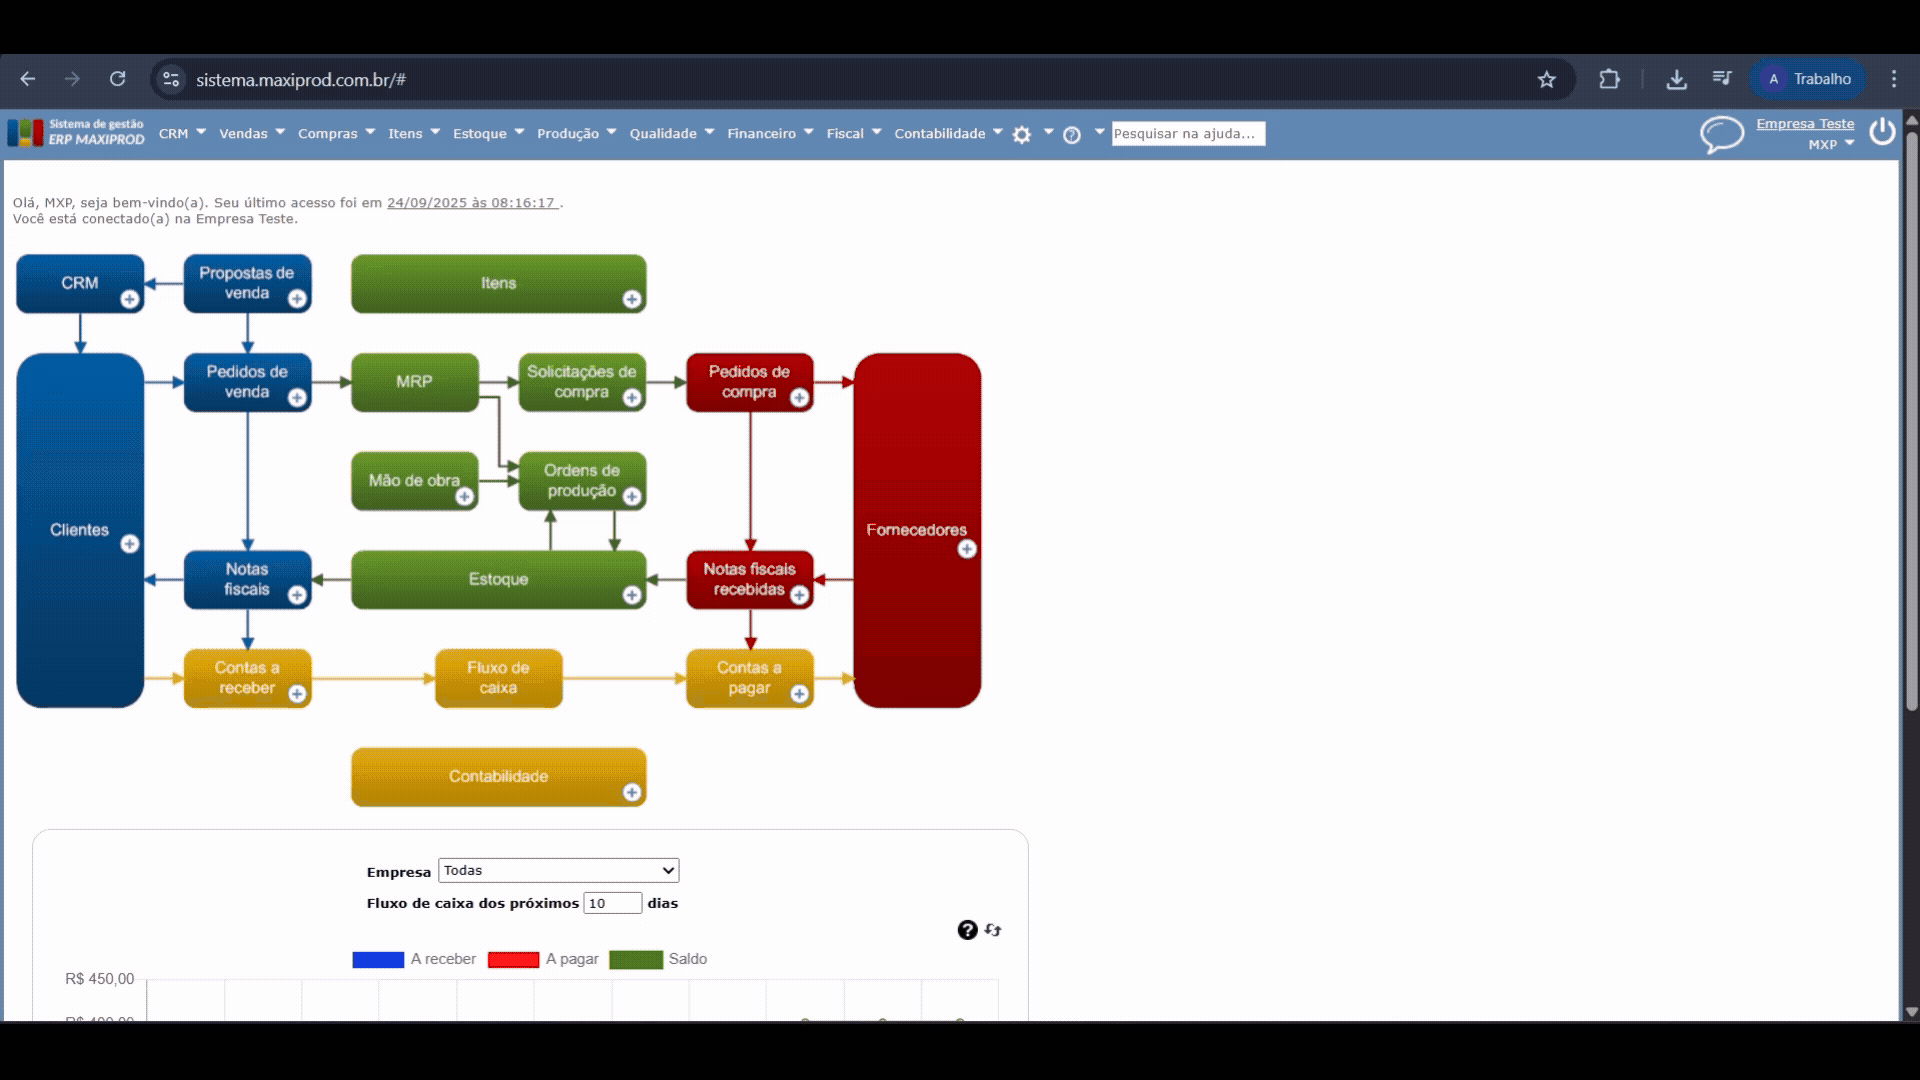This screenshot has width=1920, height=1080.
Task: Click the Empresa Teste link
Action: 1805,124
